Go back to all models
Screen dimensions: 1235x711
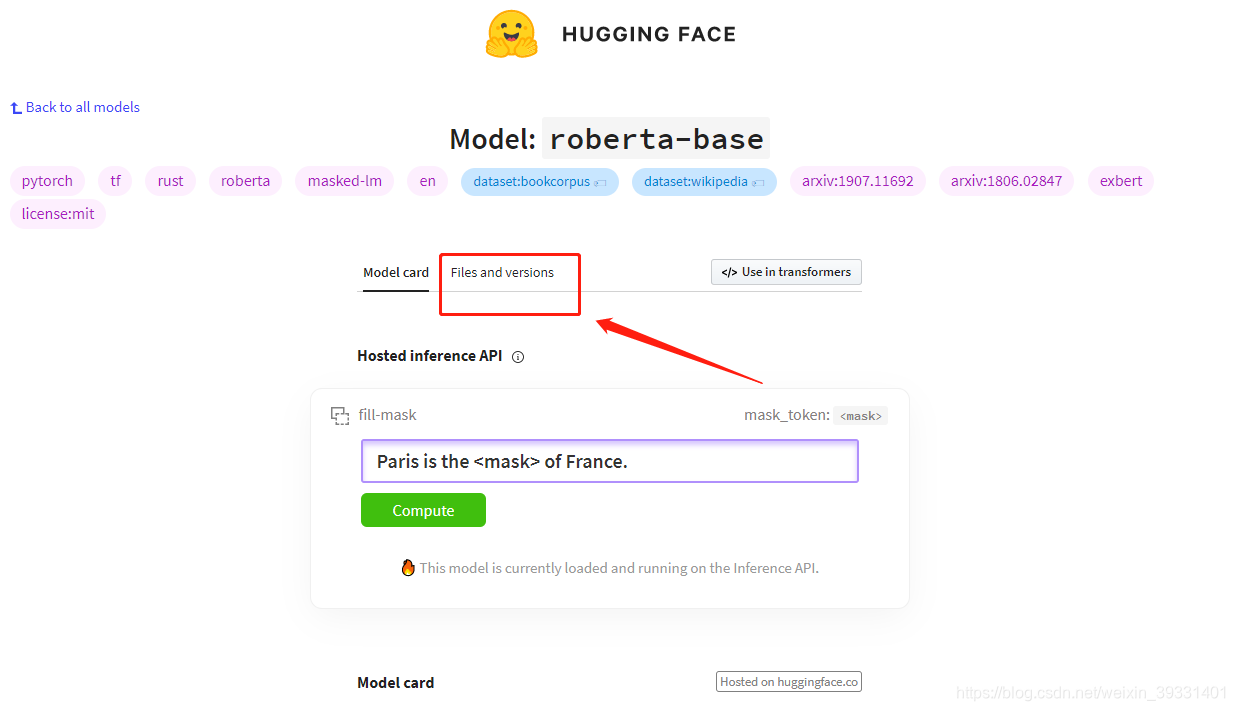(x=75, y=107)
